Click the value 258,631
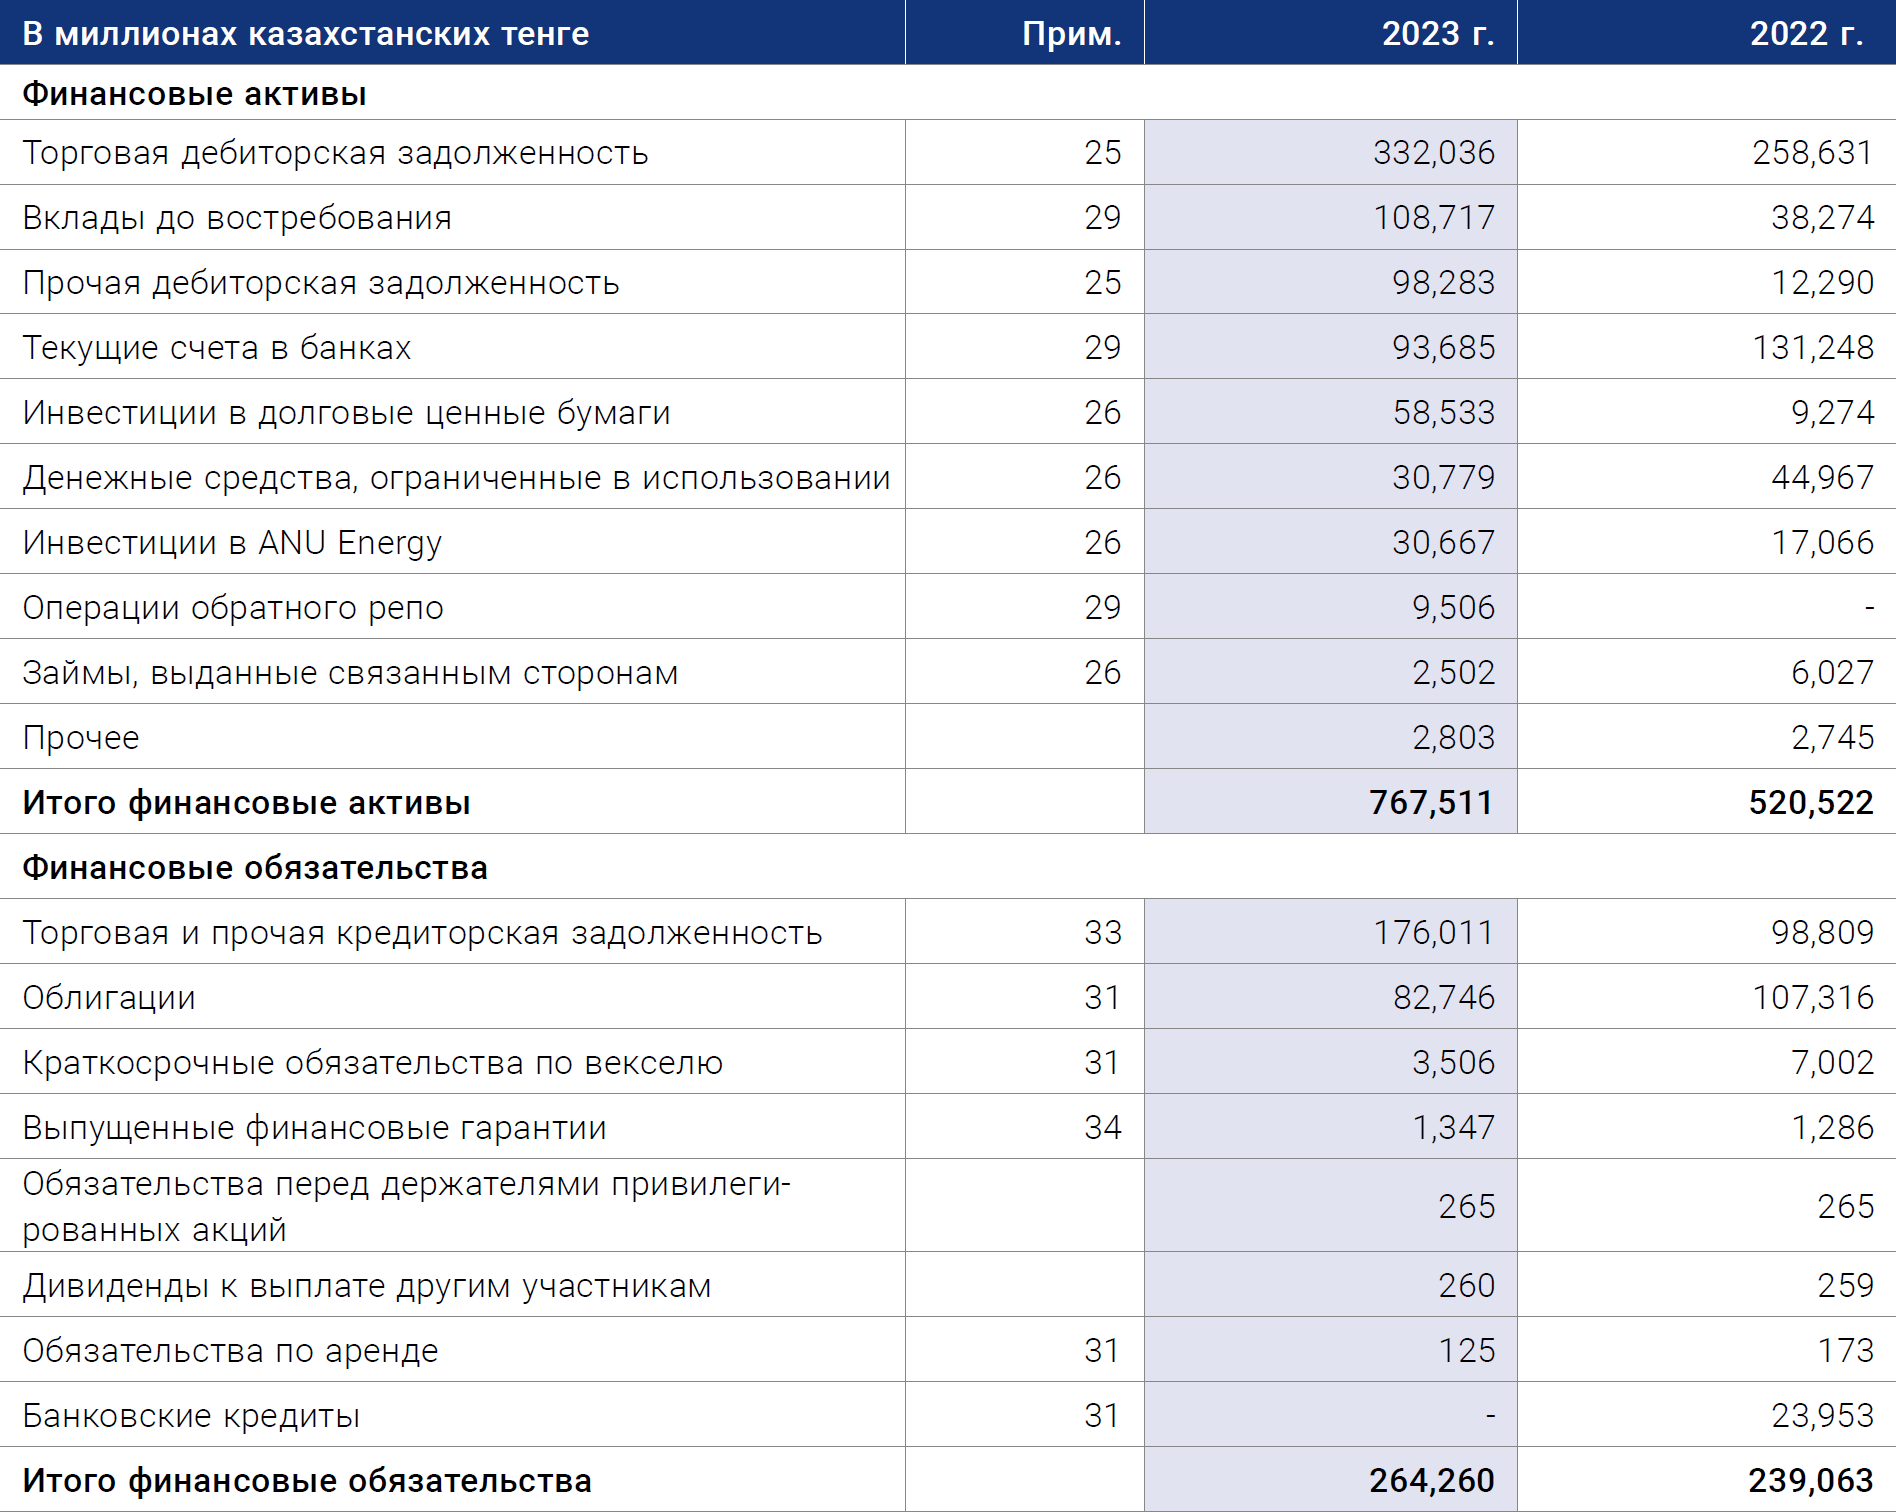1896x1512 pixels. [1813, 153]
